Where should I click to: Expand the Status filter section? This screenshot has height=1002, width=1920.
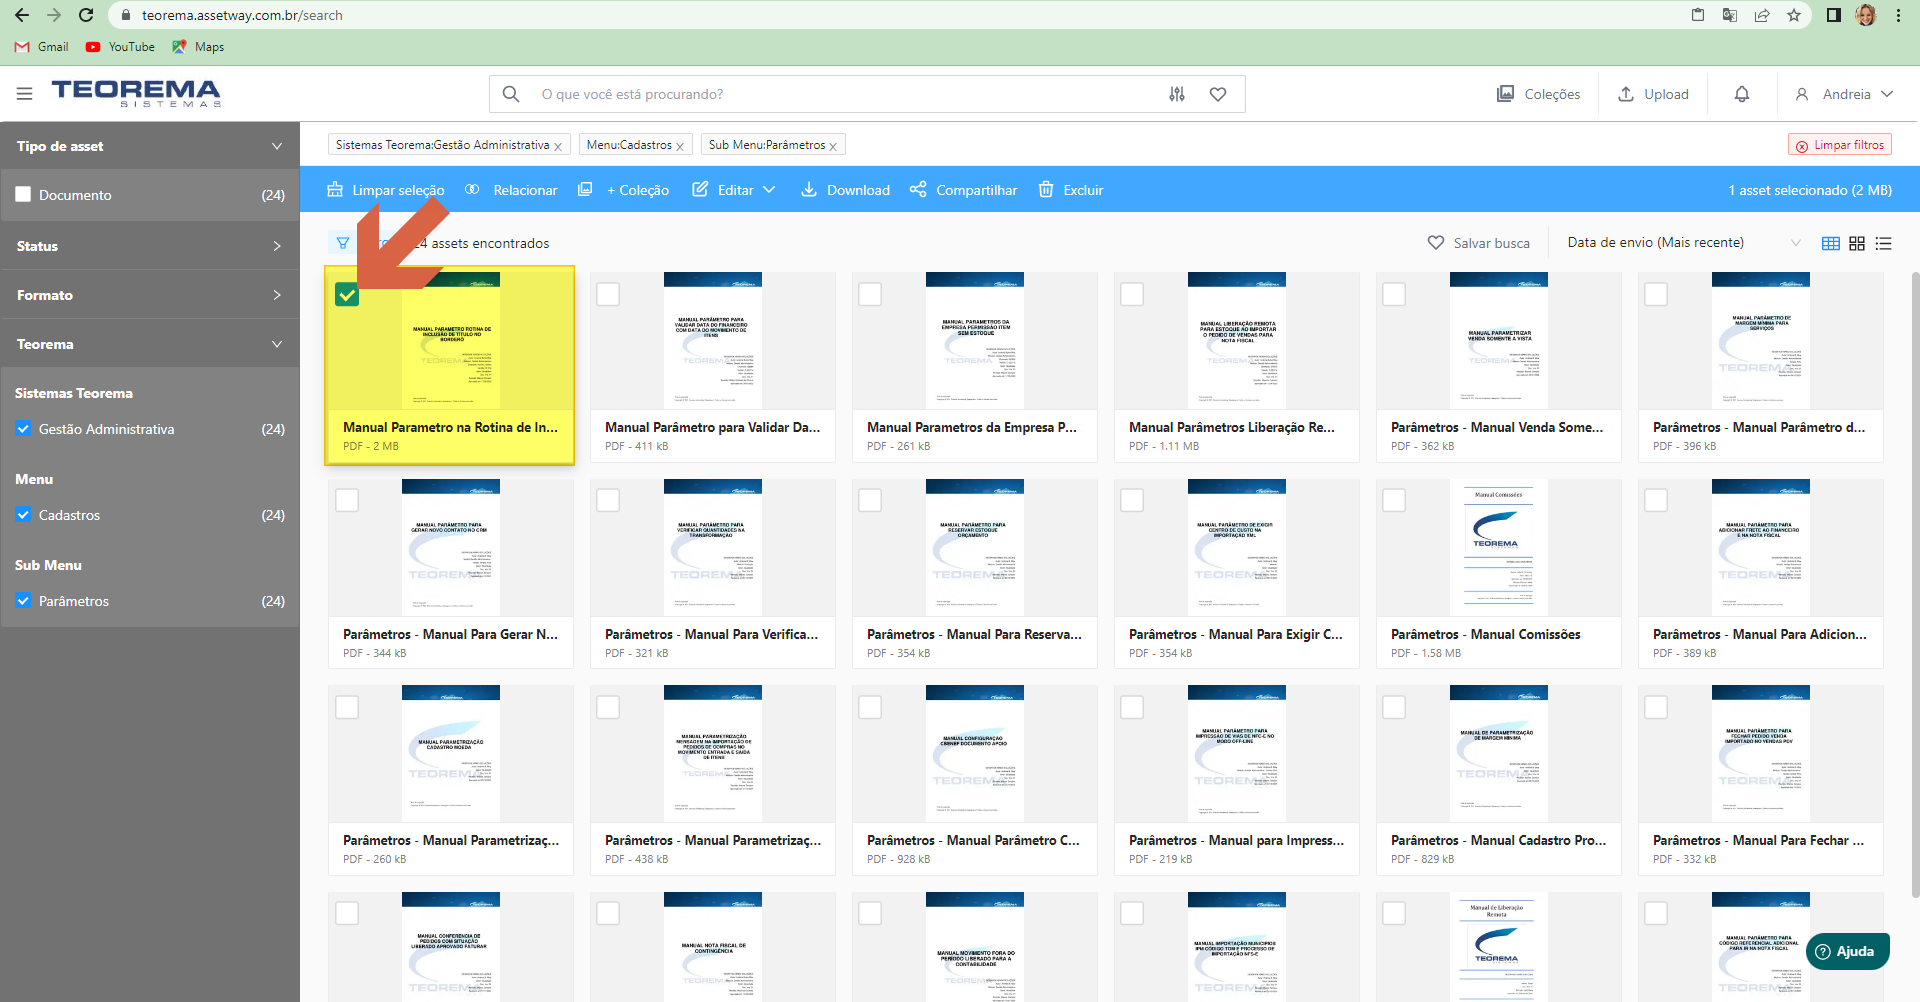tap(150, 246)
